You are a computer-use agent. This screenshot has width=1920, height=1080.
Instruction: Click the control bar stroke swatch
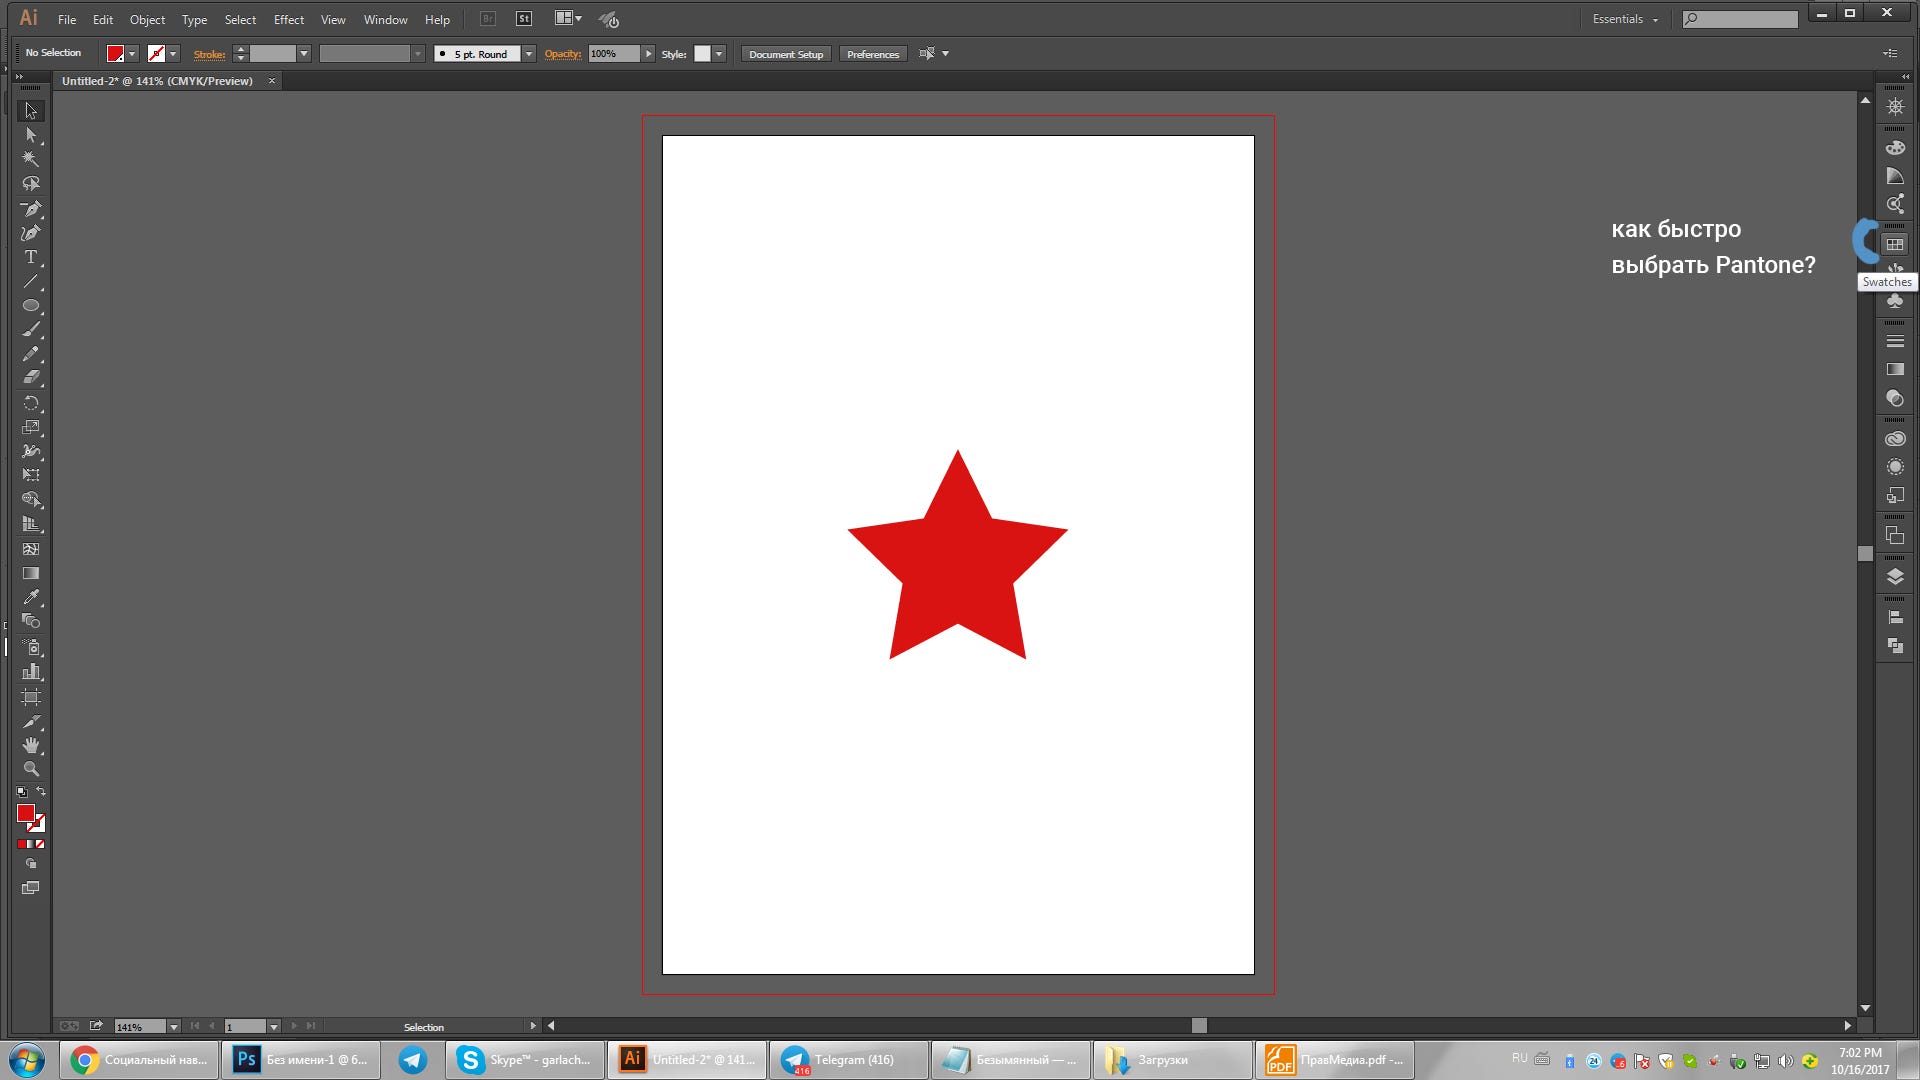tap(156, 54)
